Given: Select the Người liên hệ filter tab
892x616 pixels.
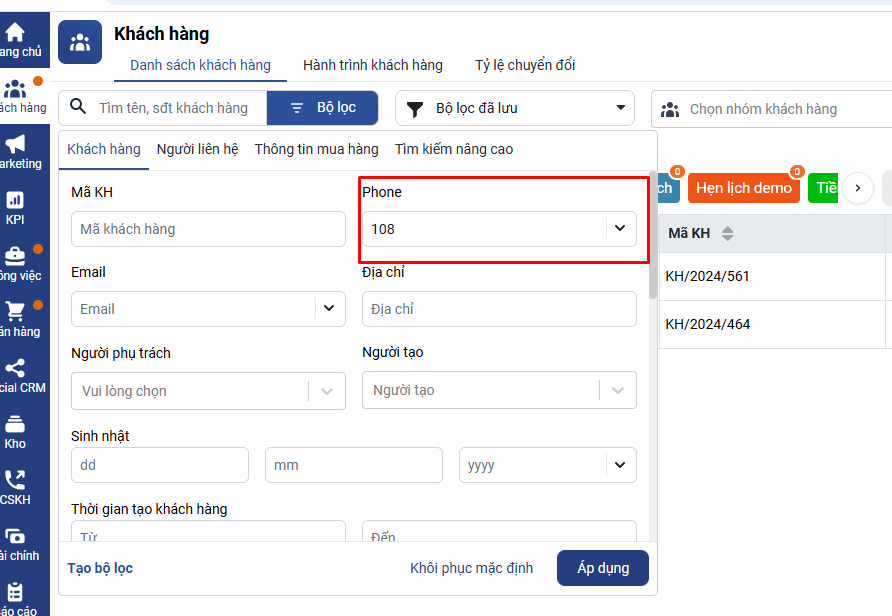Looking at the screenshot, I should coord(197,149).
